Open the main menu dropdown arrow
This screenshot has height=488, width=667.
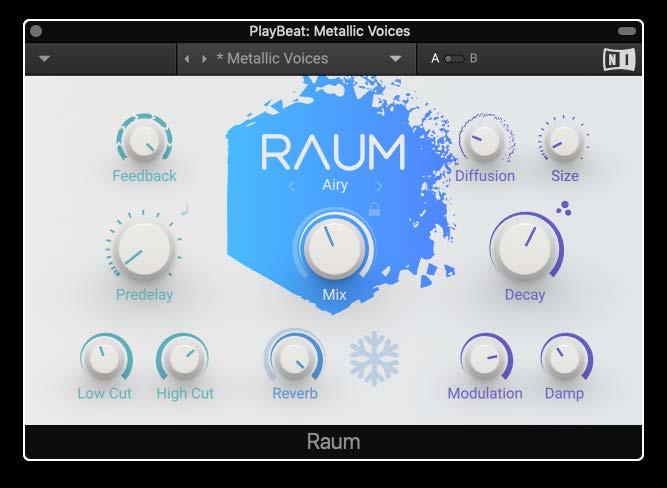[x=44, y=59]
